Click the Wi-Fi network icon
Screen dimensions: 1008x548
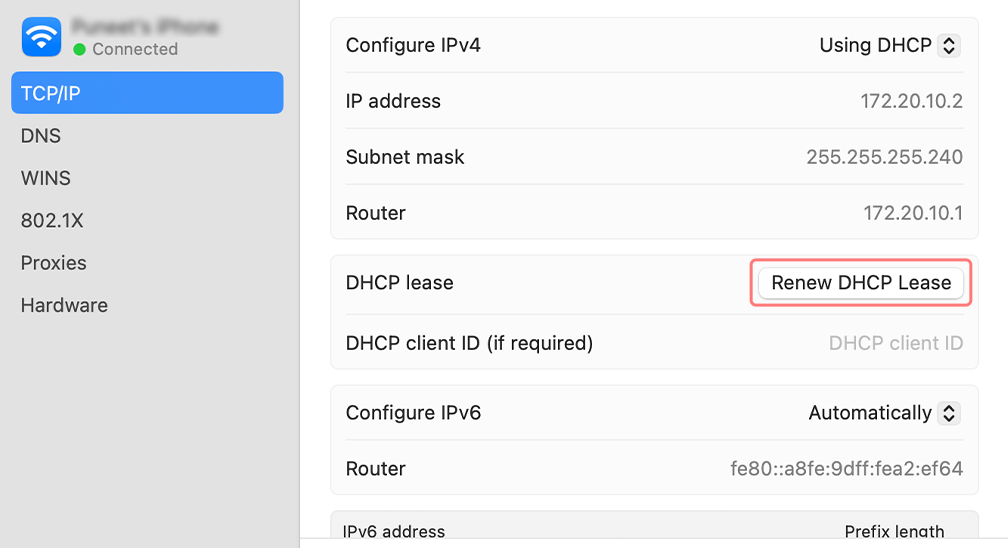click(x=42, y=37)
